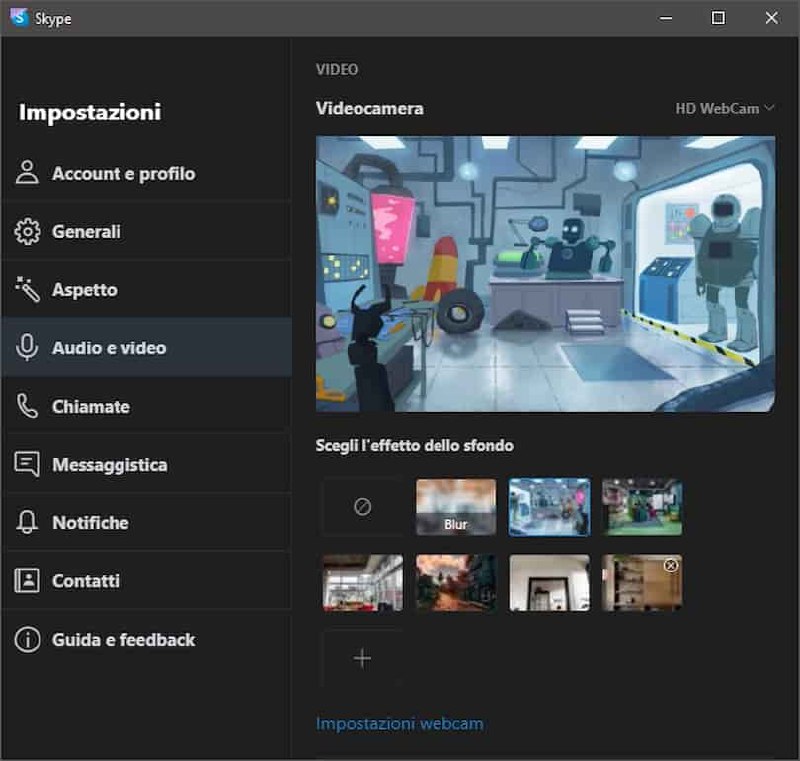This screenshot has height=761, width=800.
Task: Click the Impostazioni title in the sidebar
Action: [x=90, y=112]
